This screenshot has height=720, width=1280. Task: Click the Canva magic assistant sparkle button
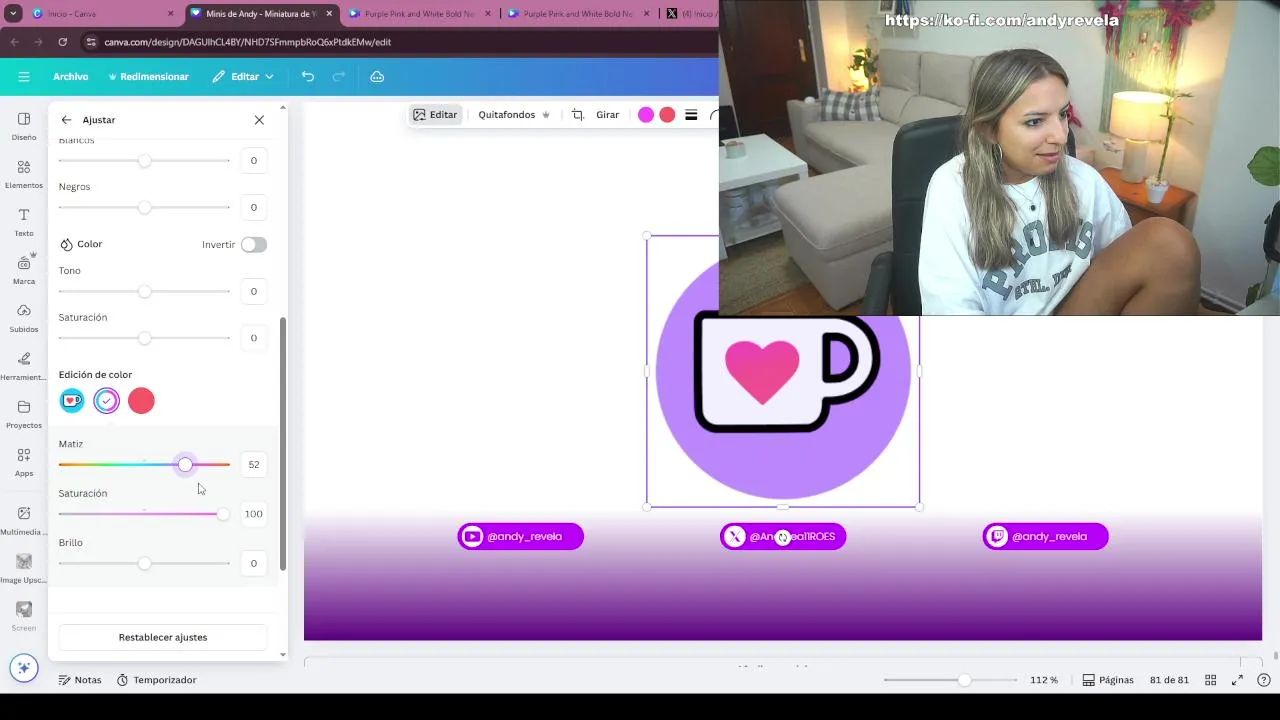[x=24, y=668]
